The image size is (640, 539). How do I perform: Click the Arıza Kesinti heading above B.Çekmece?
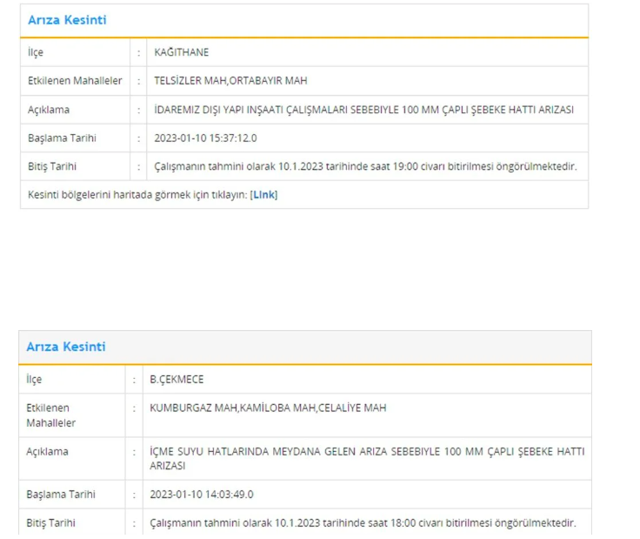point(66,347)
